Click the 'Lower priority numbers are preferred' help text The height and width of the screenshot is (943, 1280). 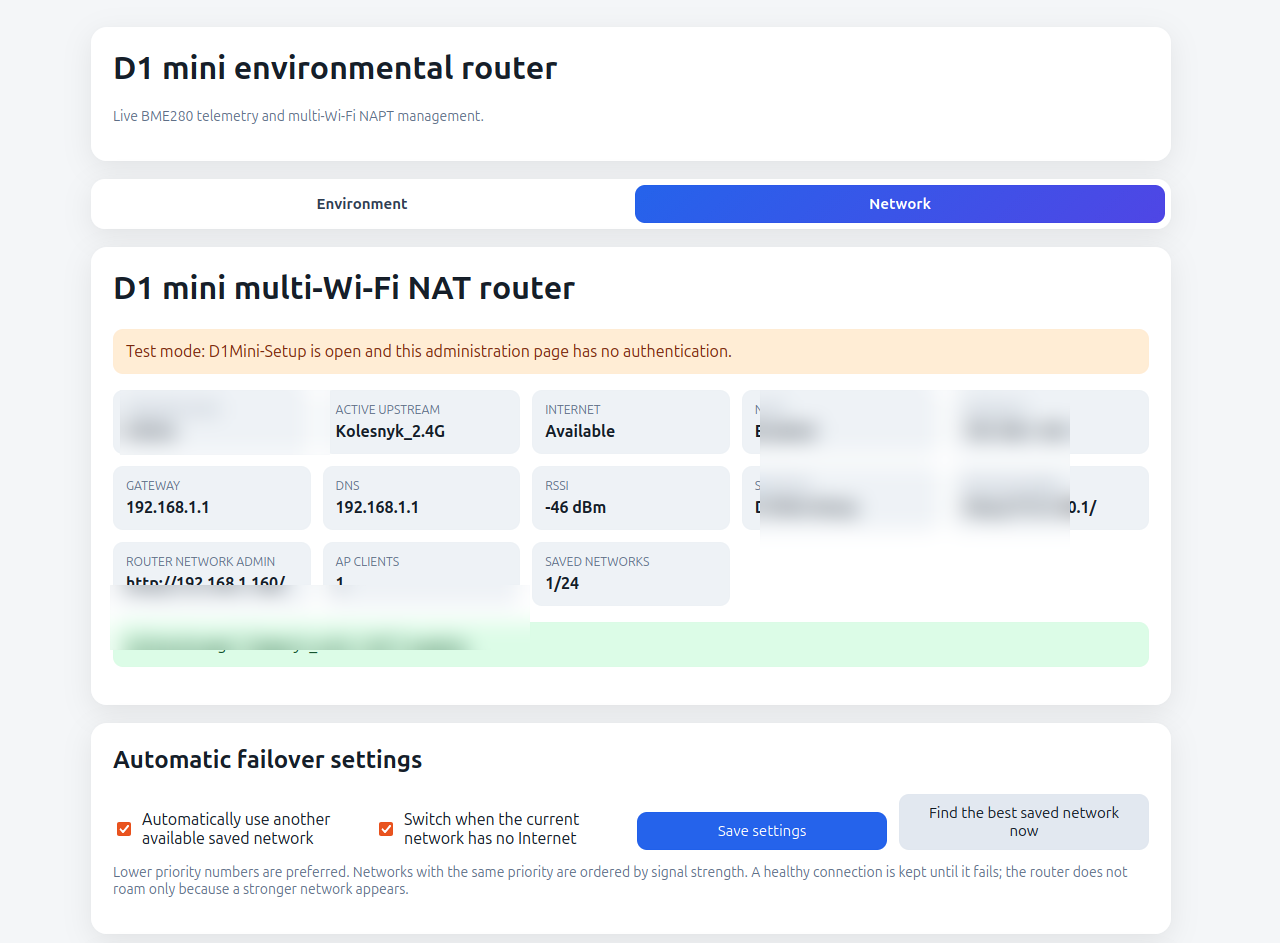tap(621, 880)
